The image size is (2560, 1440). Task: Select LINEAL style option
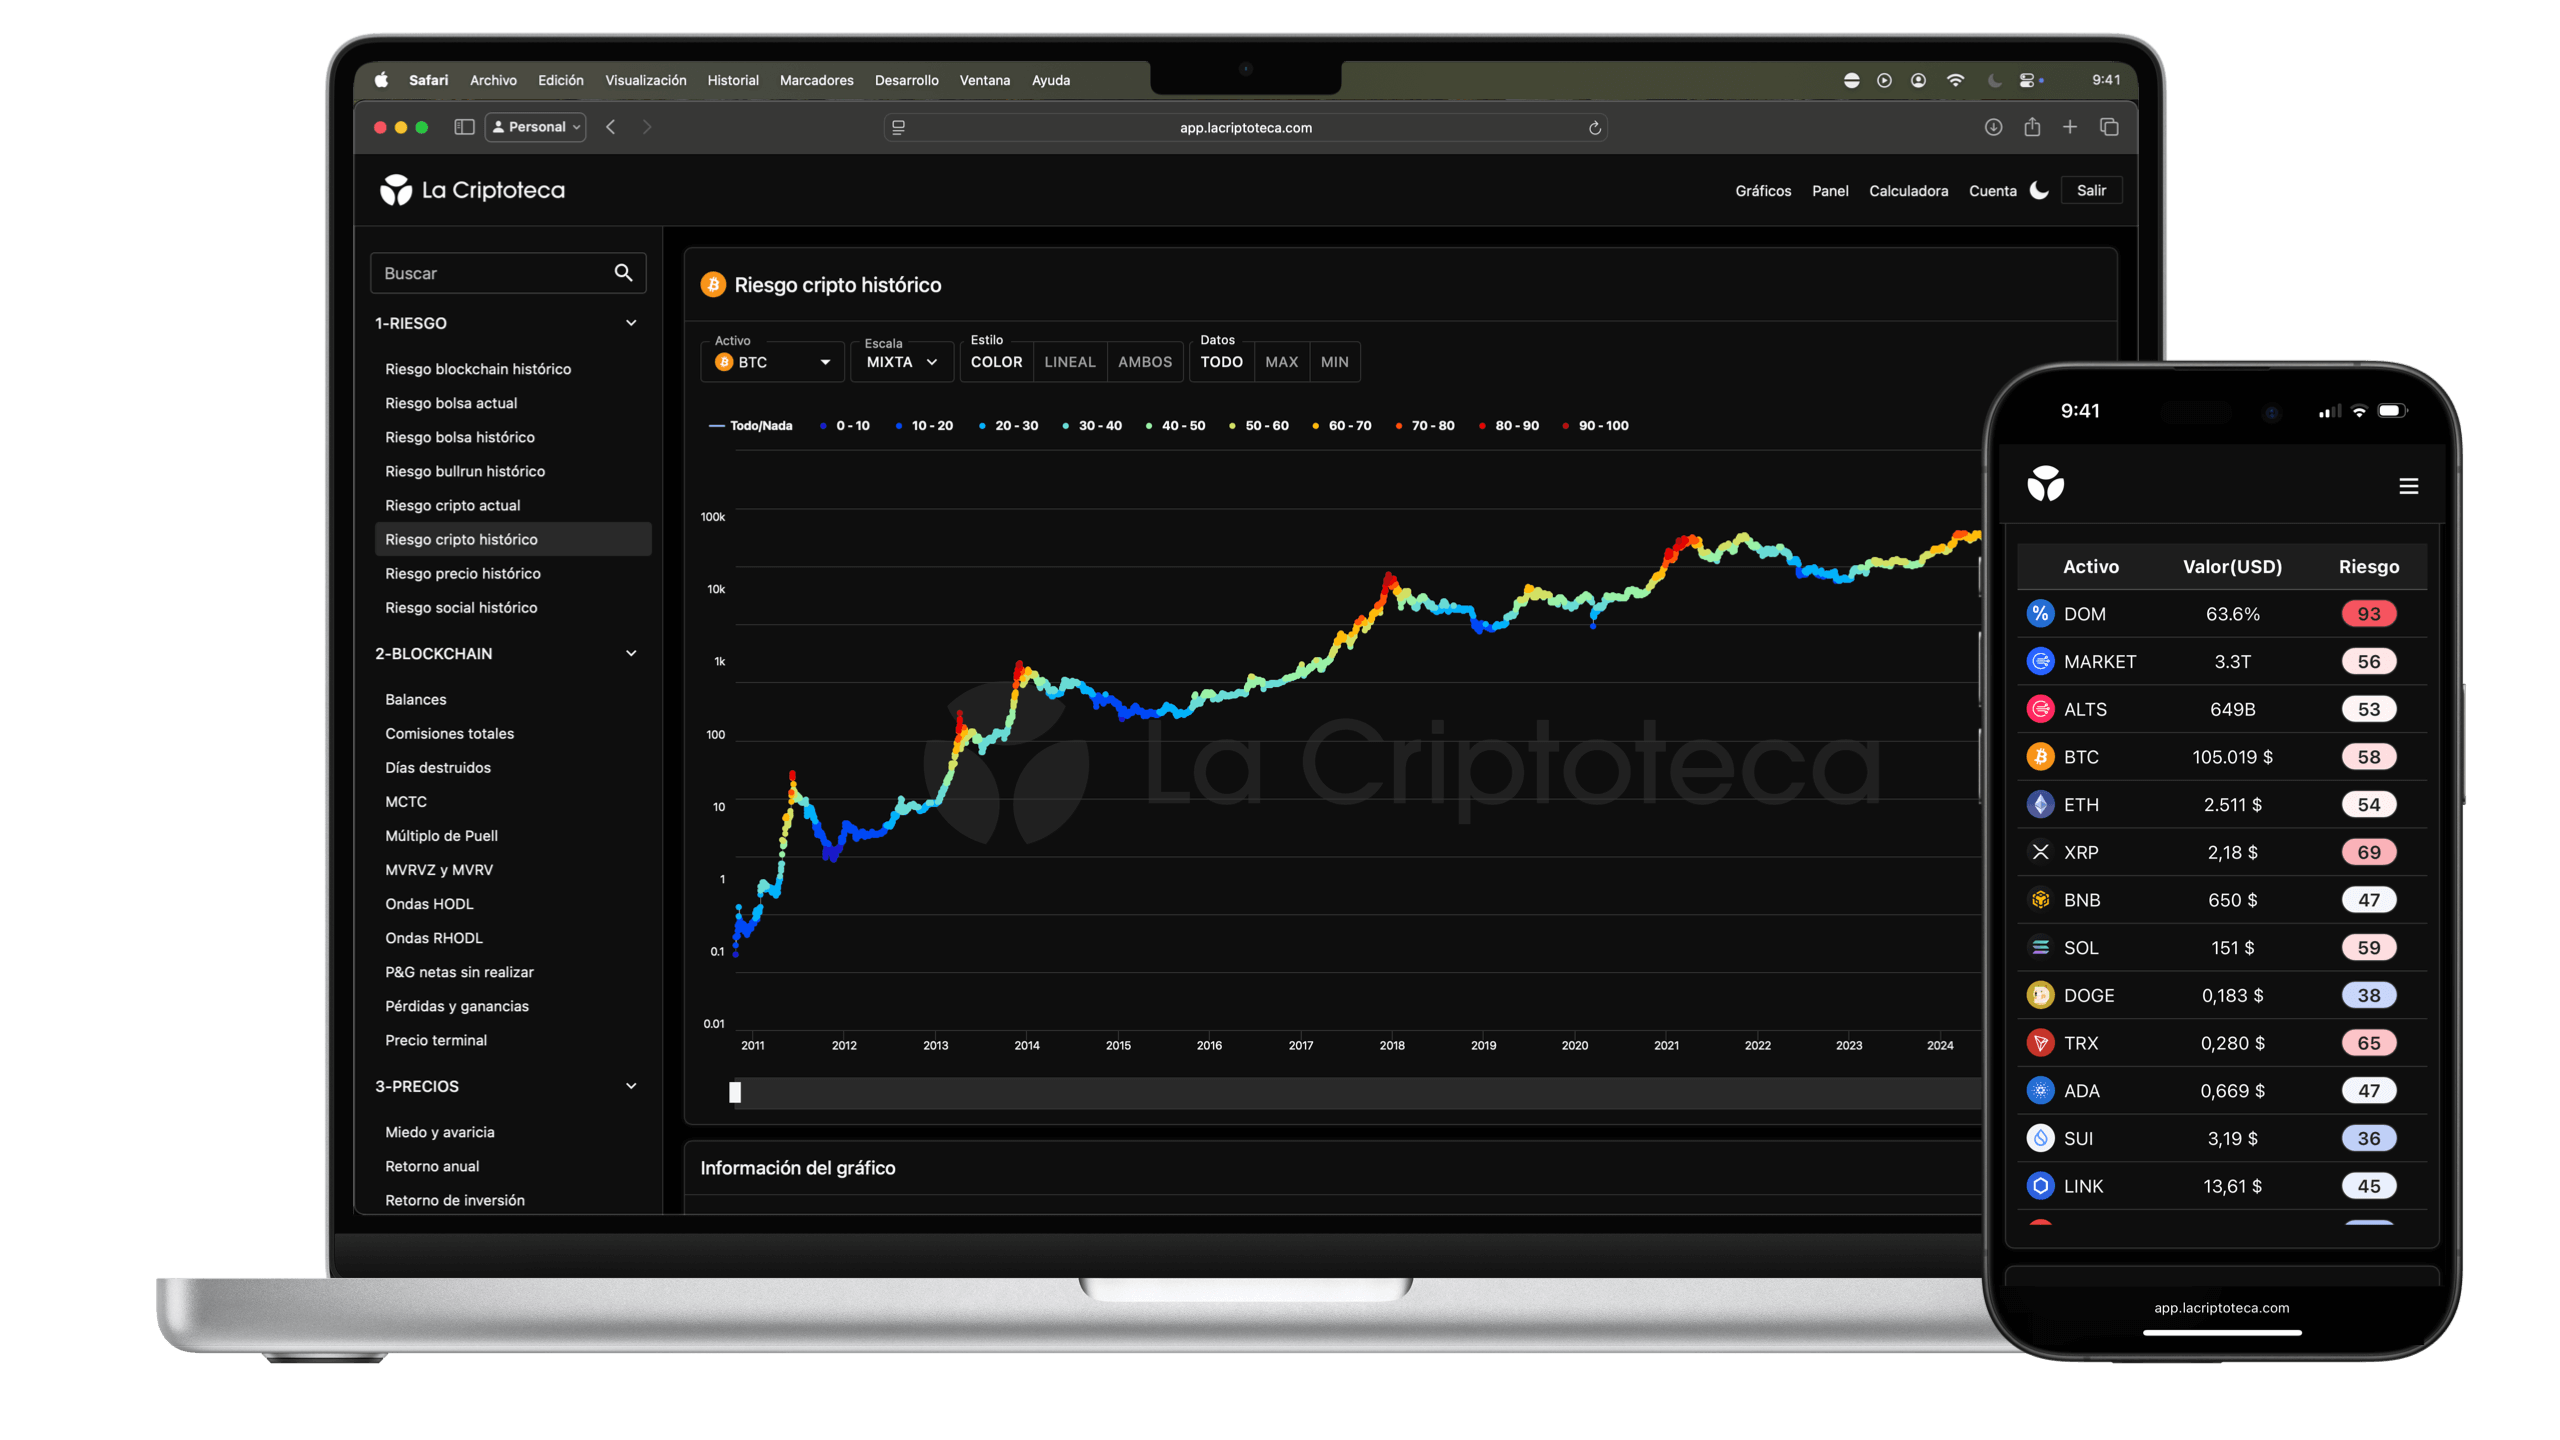tap(1069, 362)
